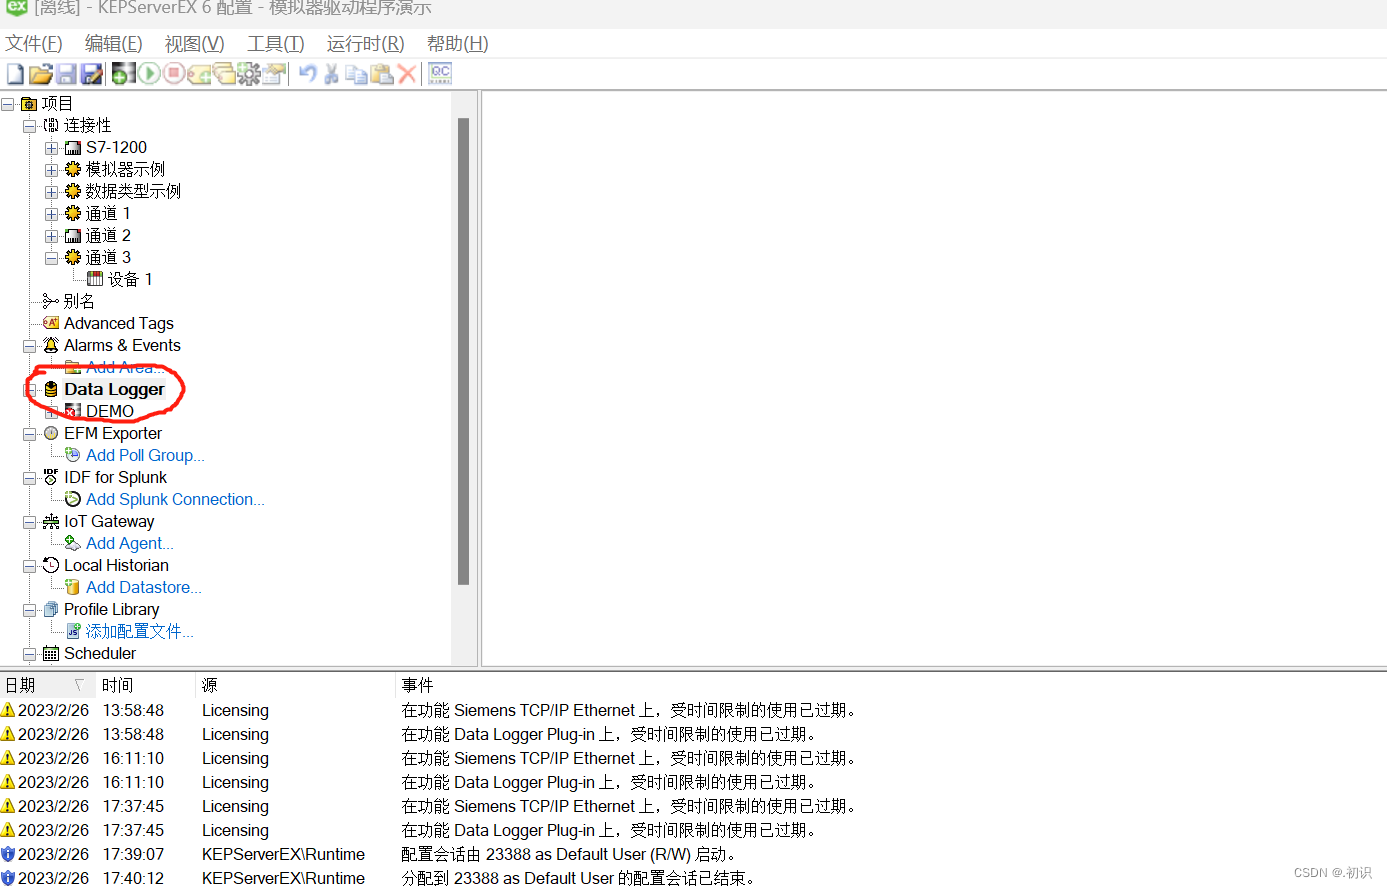
Task: Click the bell icon beside Alarms & Events
Action: [x=51, y=345]
